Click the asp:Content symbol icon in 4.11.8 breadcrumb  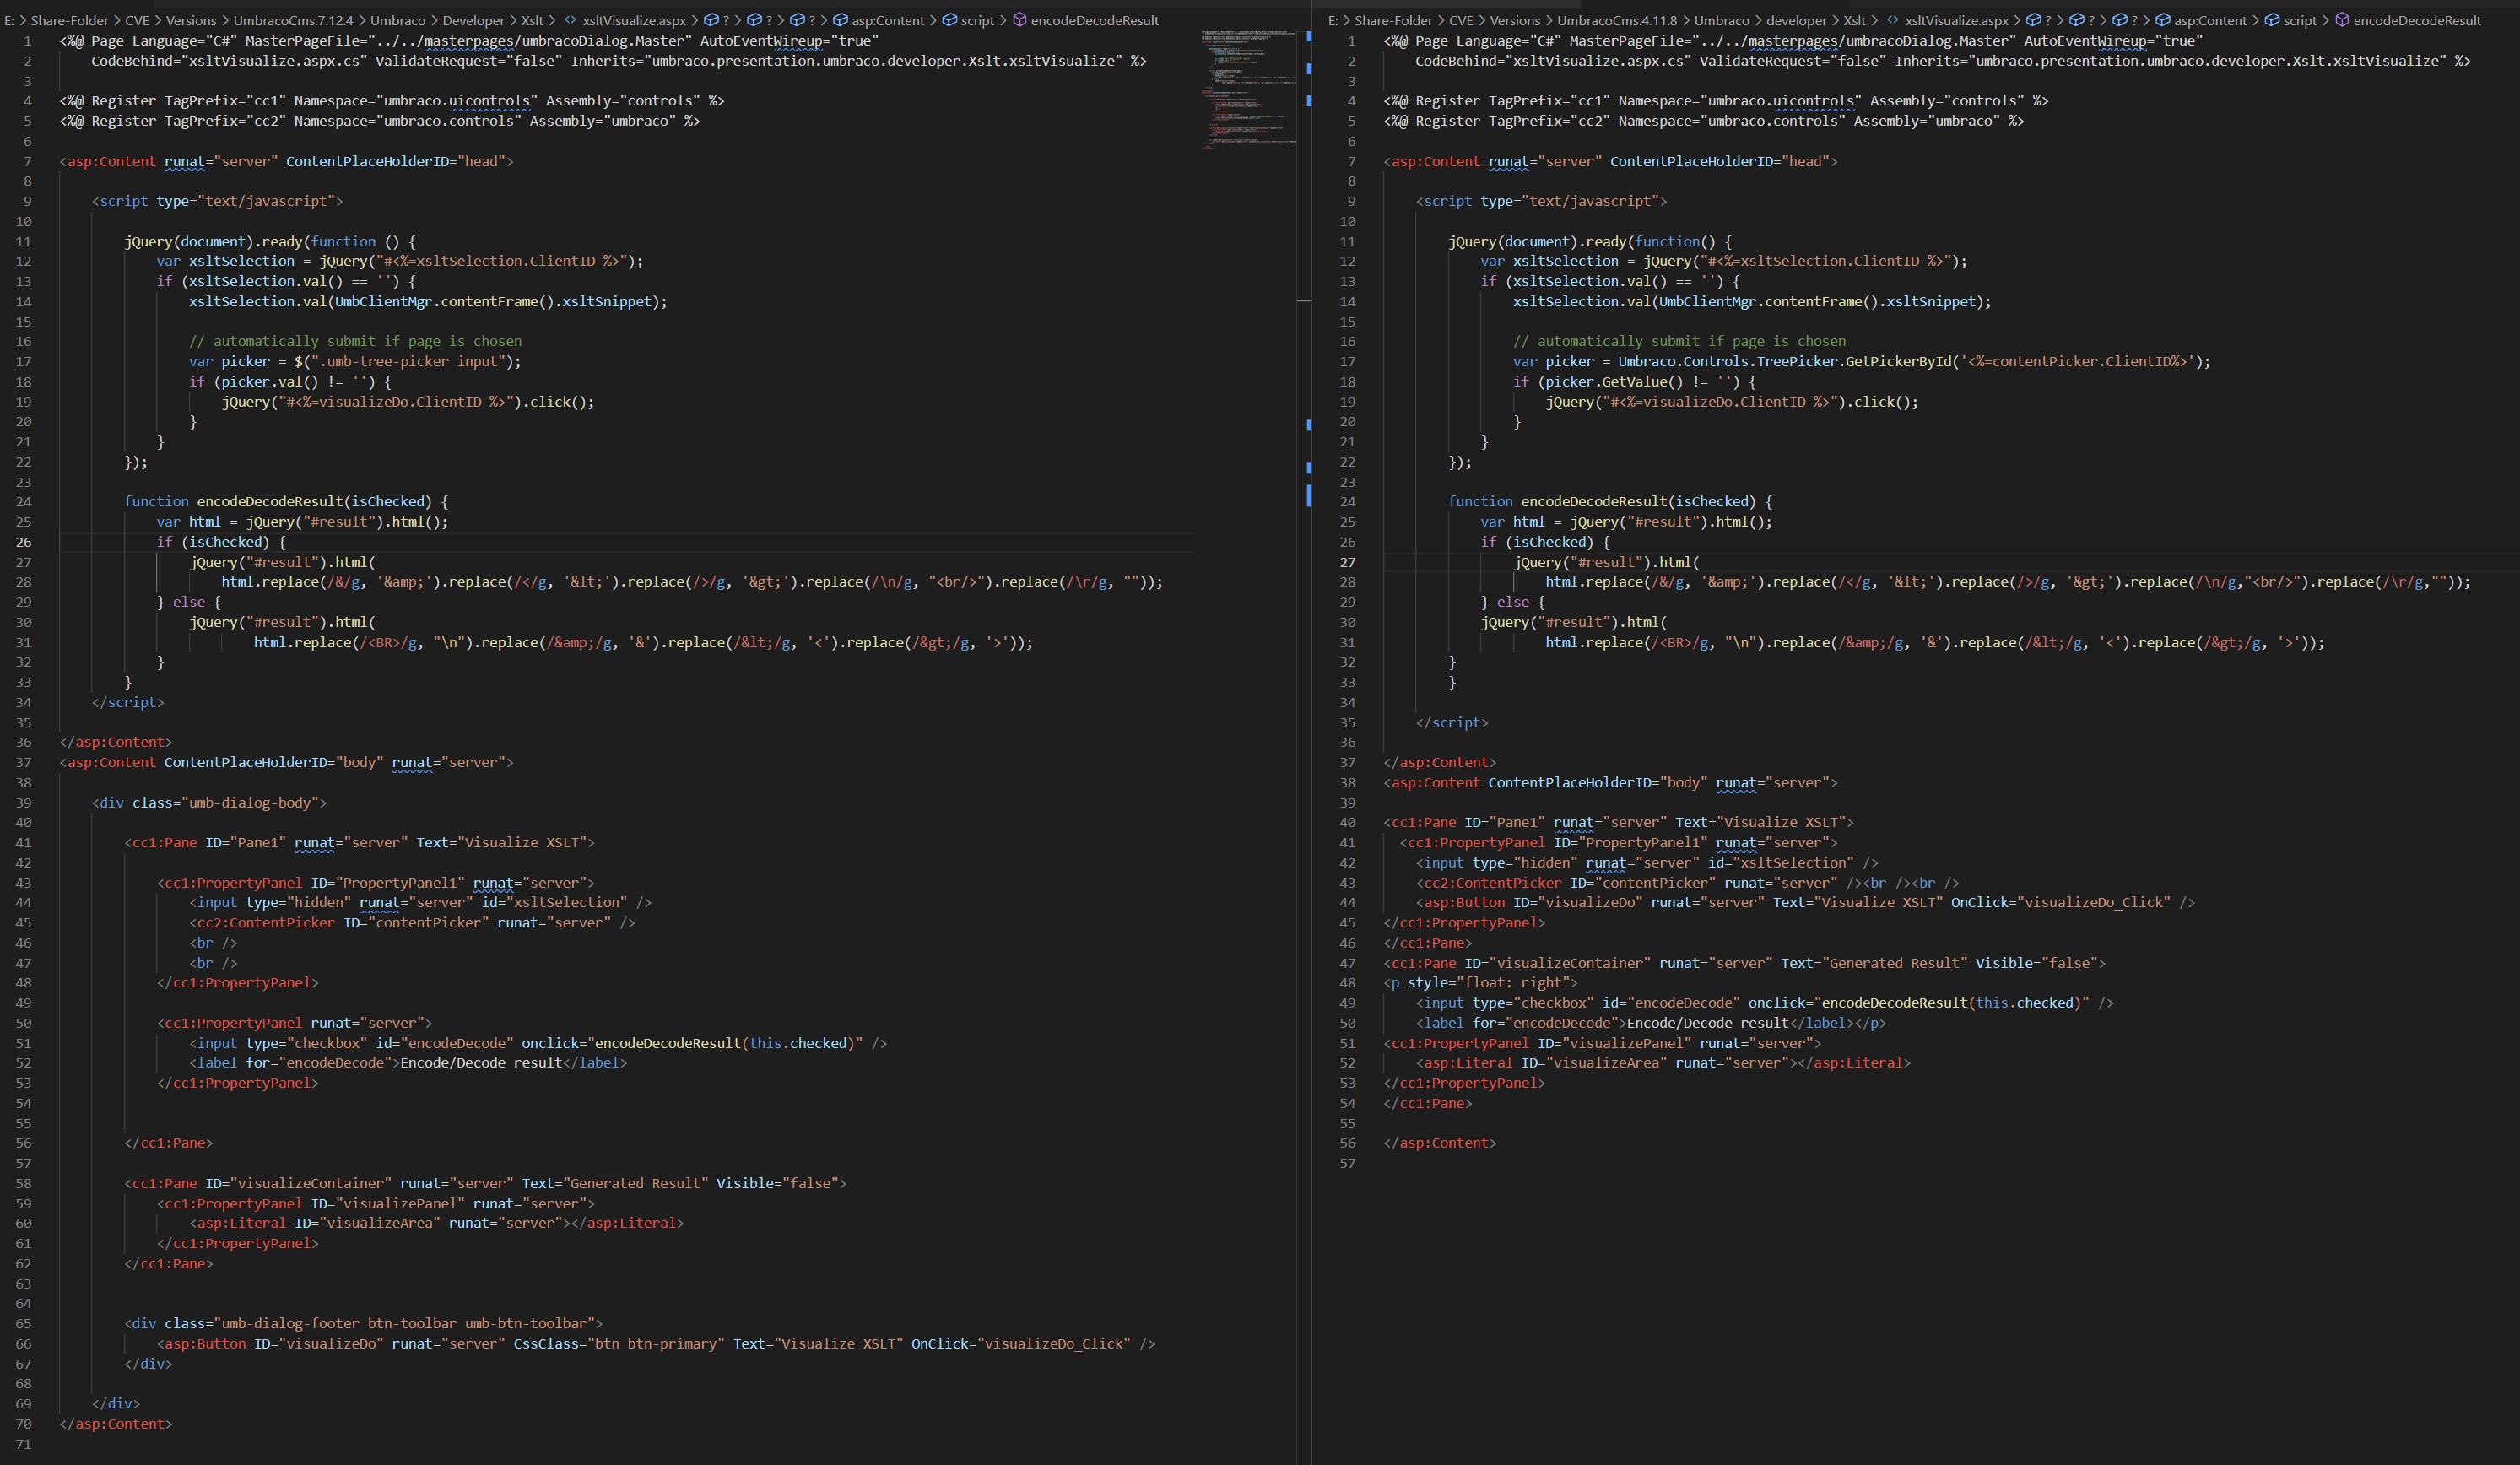coord(2162,20)
